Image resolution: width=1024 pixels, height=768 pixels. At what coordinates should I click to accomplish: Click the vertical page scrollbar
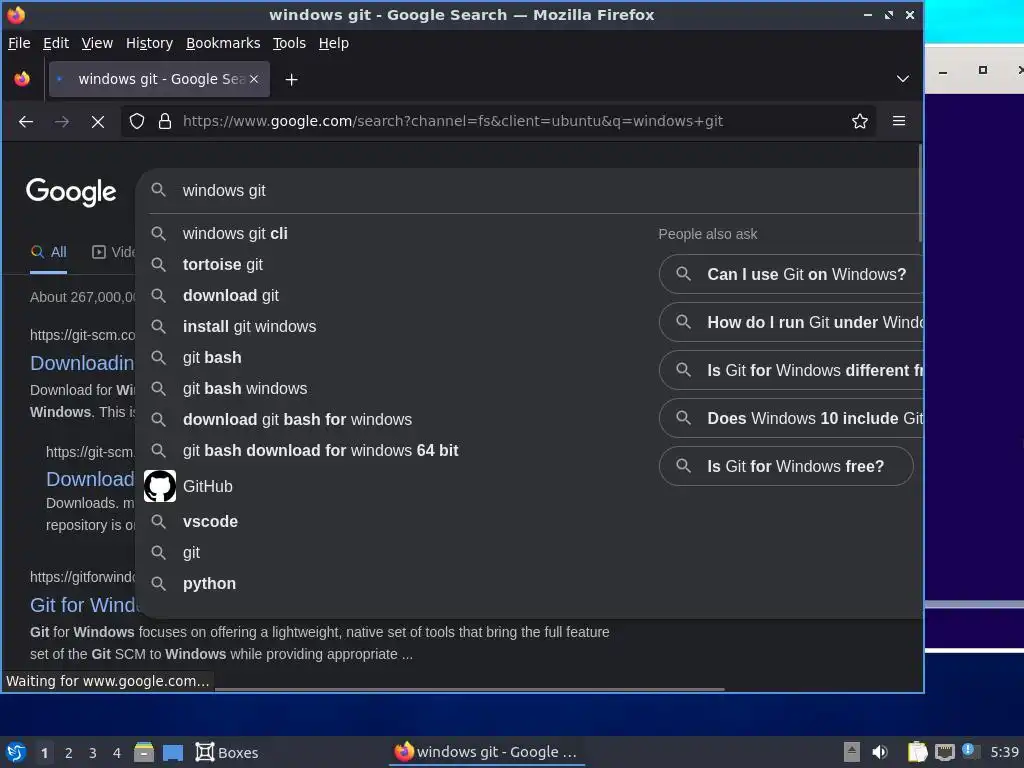920,193
